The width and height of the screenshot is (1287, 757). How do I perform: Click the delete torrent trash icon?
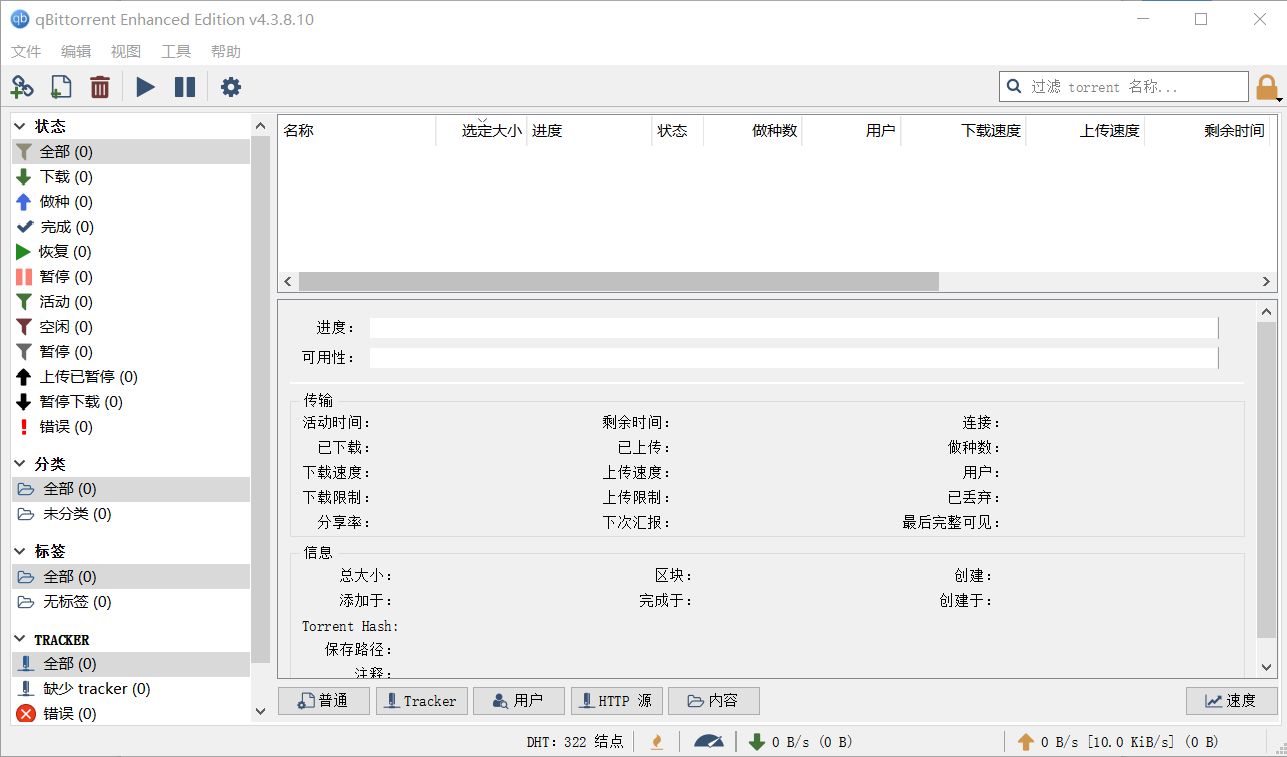tap(100, 87)
